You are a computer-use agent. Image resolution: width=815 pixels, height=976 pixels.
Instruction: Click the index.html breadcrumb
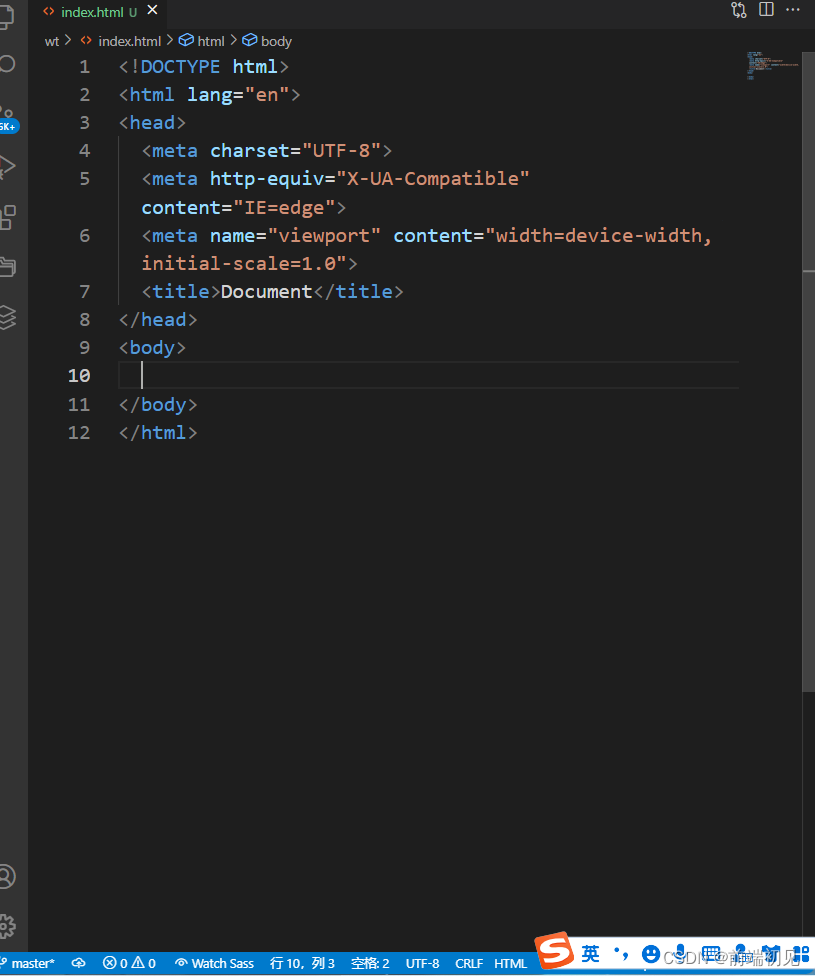tap(121, 41)
